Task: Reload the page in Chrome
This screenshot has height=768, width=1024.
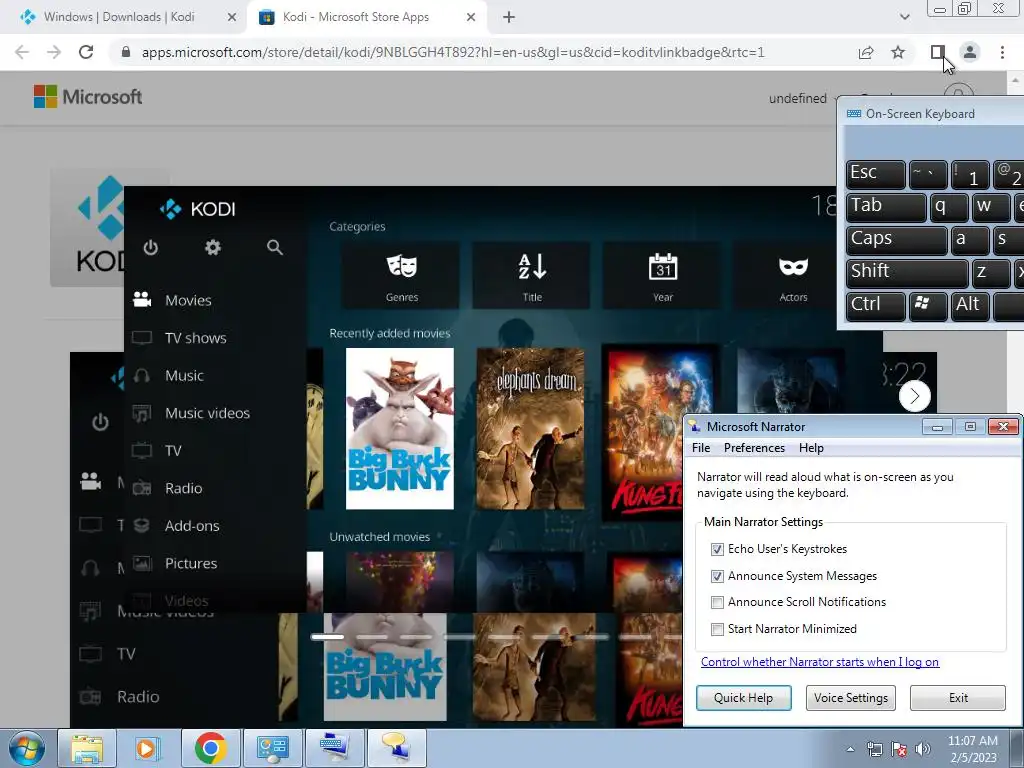Action: [86, 52]
